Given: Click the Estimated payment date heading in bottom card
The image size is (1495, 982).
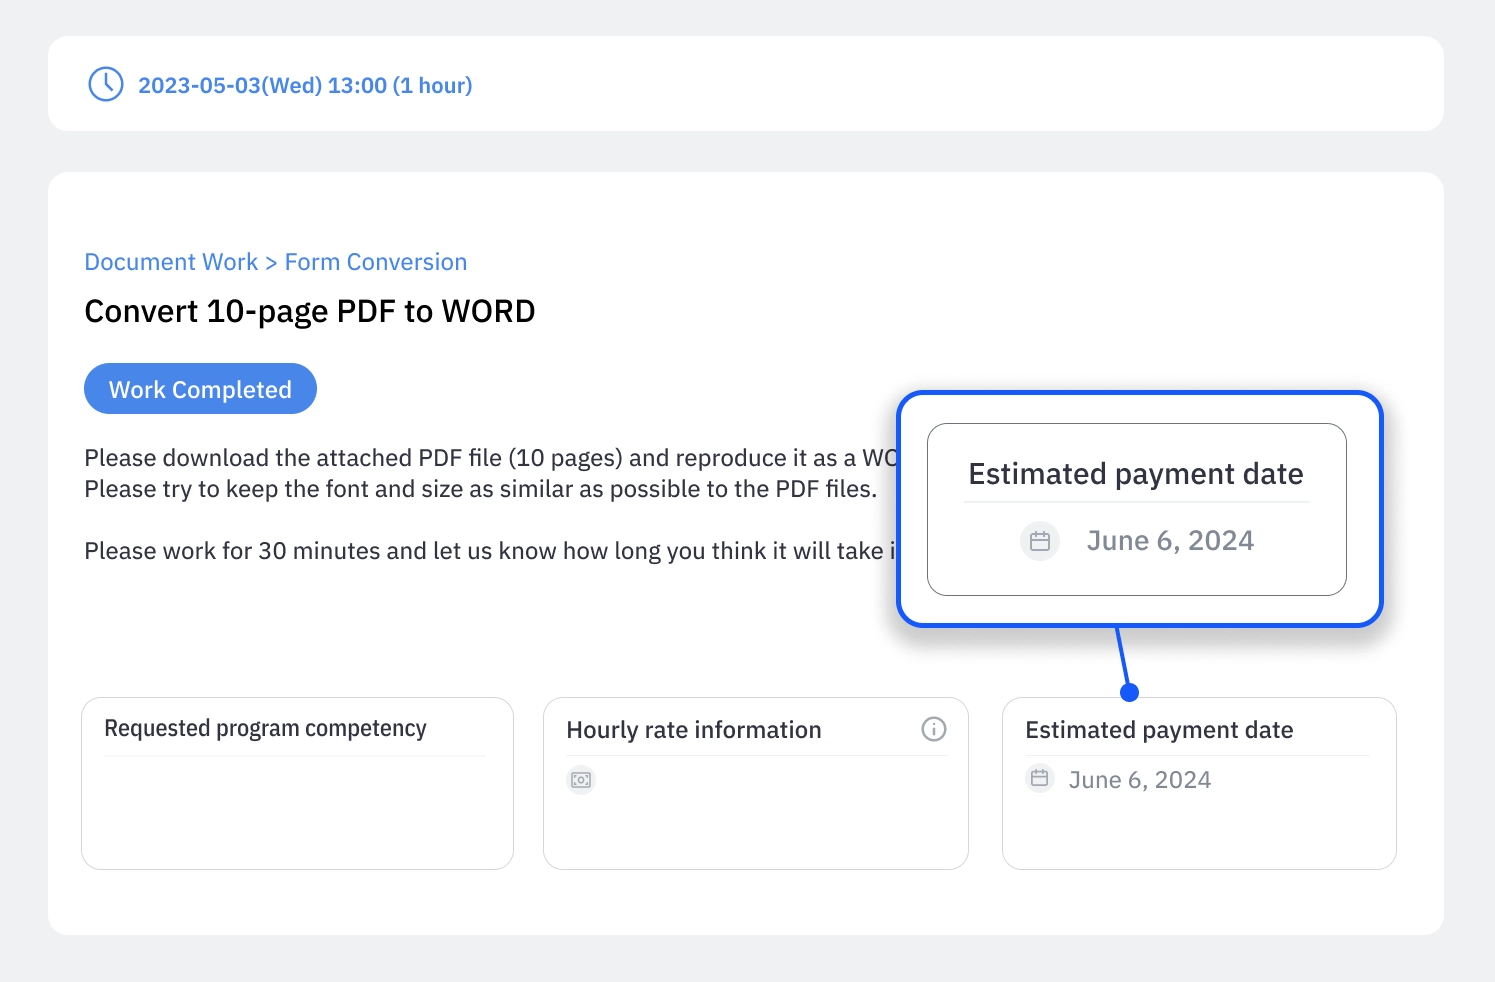Looking at the screenshot, I should click(x=1159, y=730).
